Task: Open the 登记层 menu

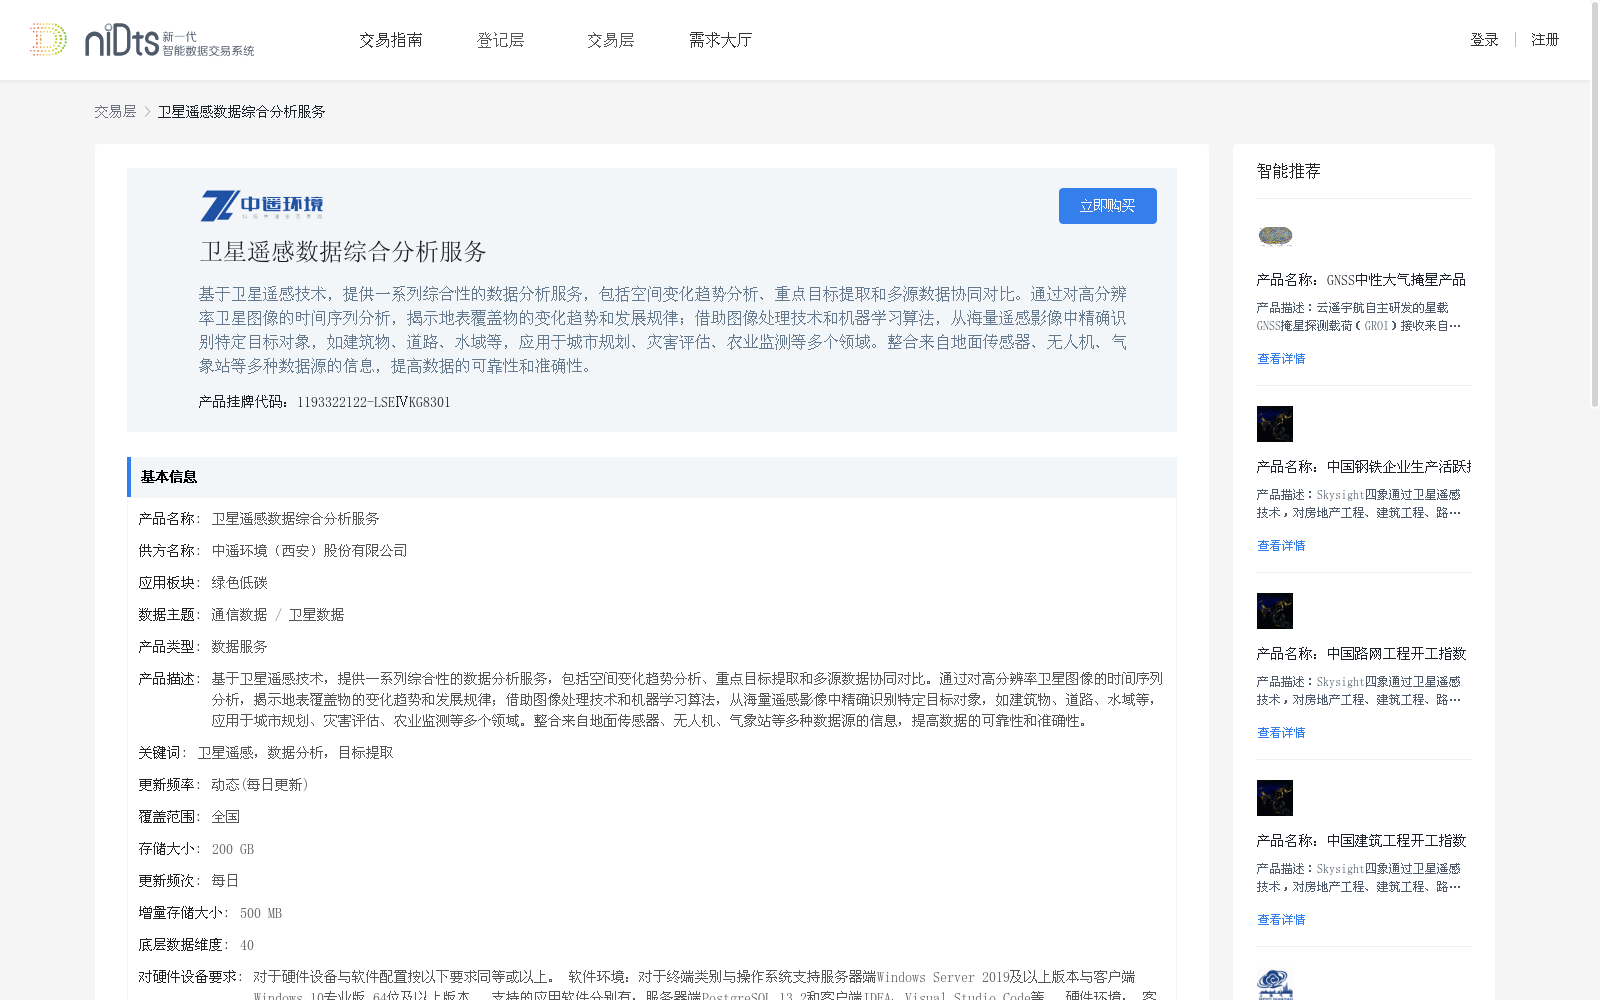Action: (x=501, y=40)
